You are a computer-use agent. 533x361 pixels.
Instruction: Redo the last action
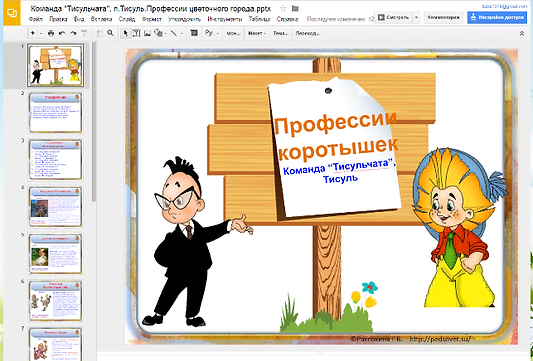point(73,33)
